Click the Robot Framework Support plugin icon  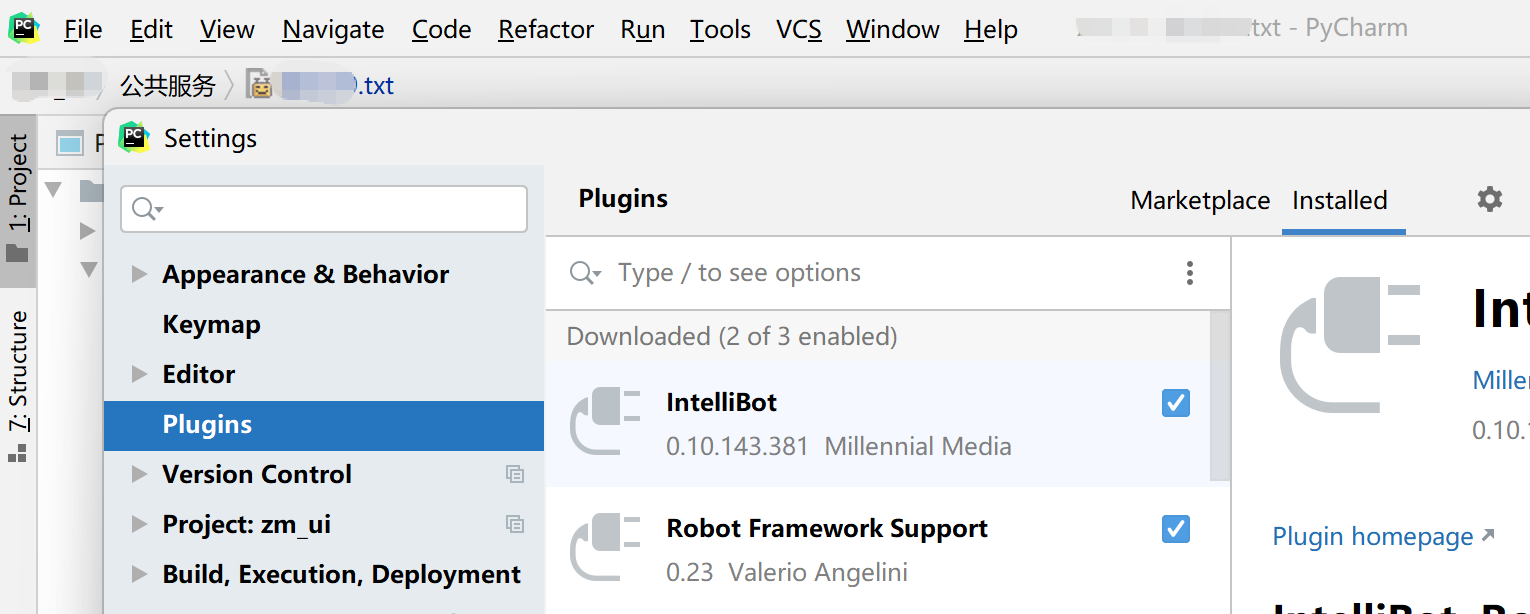click(605, 548)
